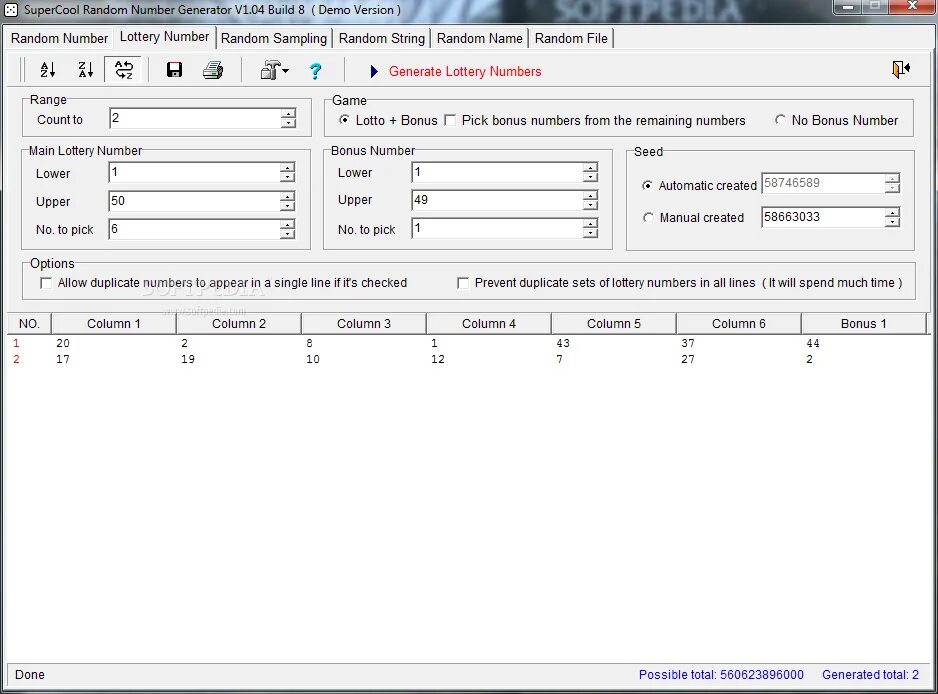Click the dice application icon in title bar
The image size is (938, 694).
point(11,10)
